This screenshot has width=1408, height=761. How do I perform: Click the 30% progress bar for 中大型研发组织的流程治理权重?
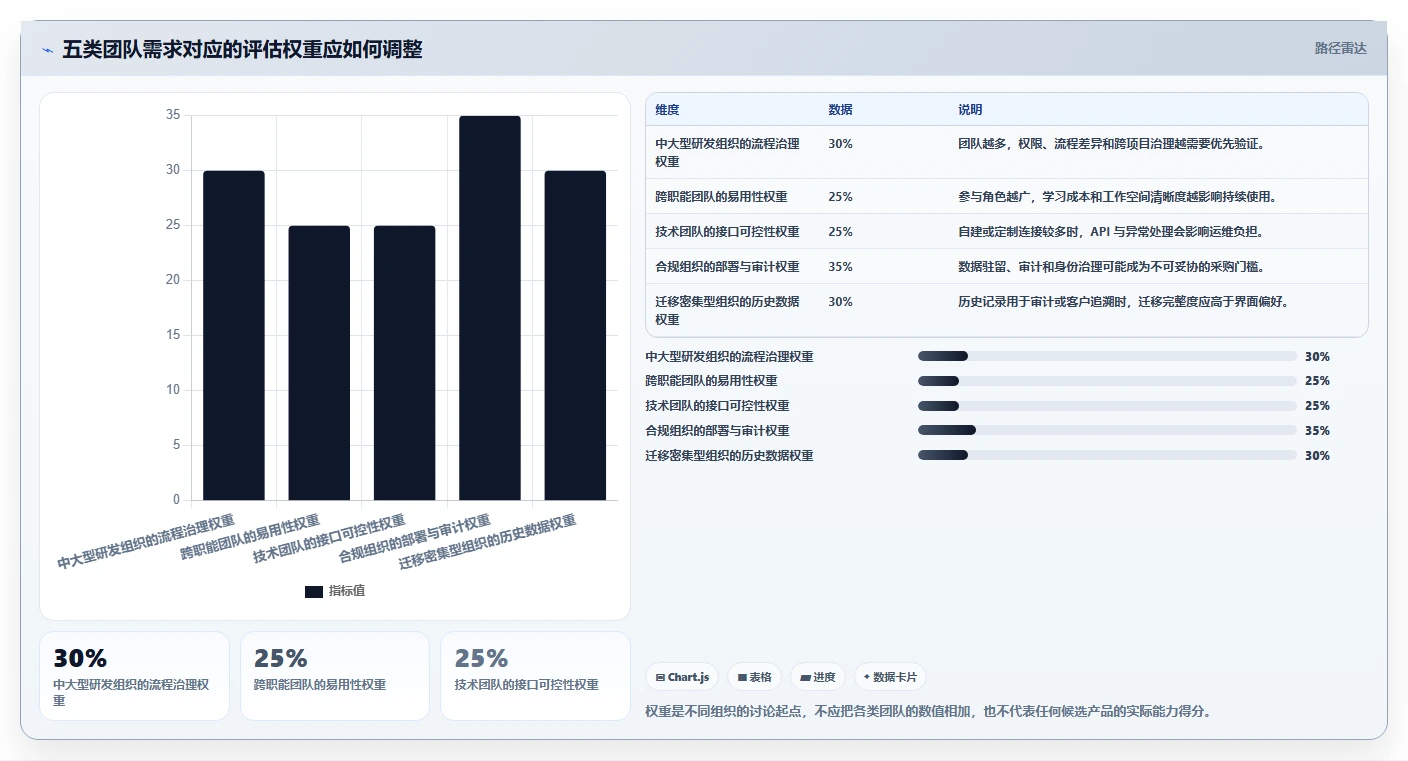1107,356
